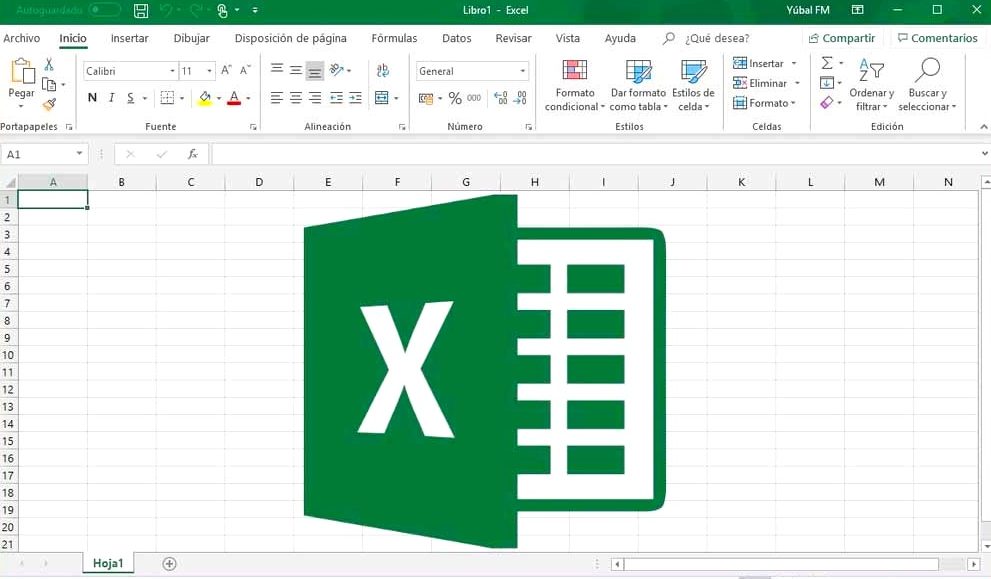Add a new sheet with plus button
Viewport: 991px width, 579px height.
tap(169, 564)
